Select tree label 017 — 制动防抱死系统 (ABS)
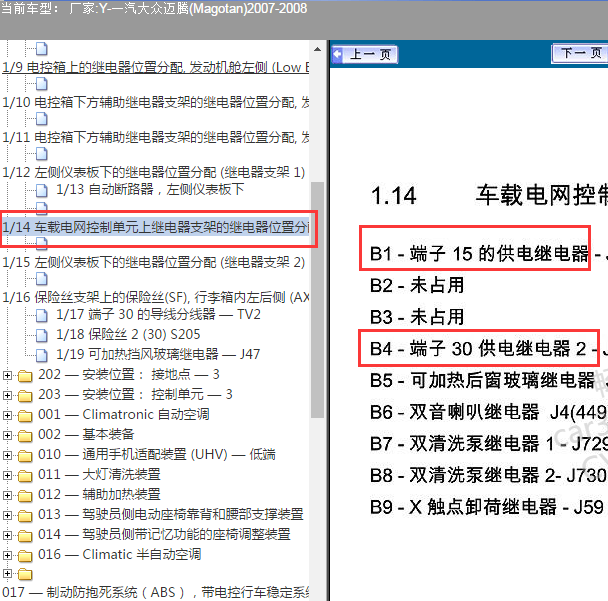608x601 pixels. click(x=156, y=592)
